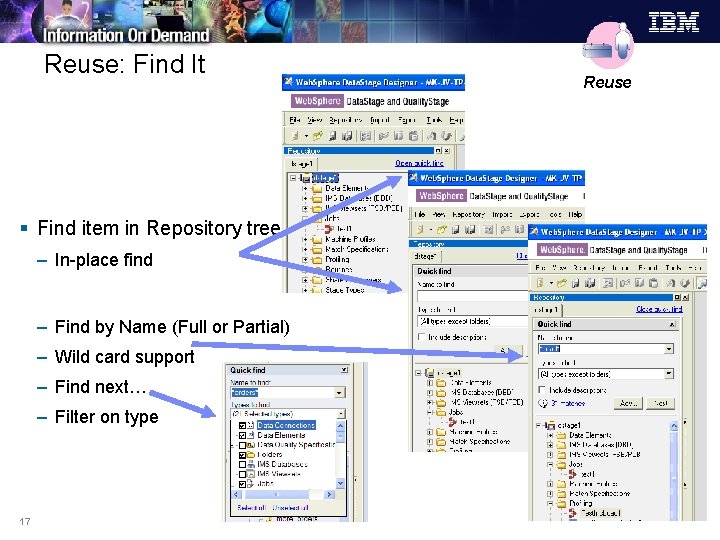Screen dimensions: 720x540
Task: Enable Include descriptions in second Designer window
Action: [x=421, y=337]
